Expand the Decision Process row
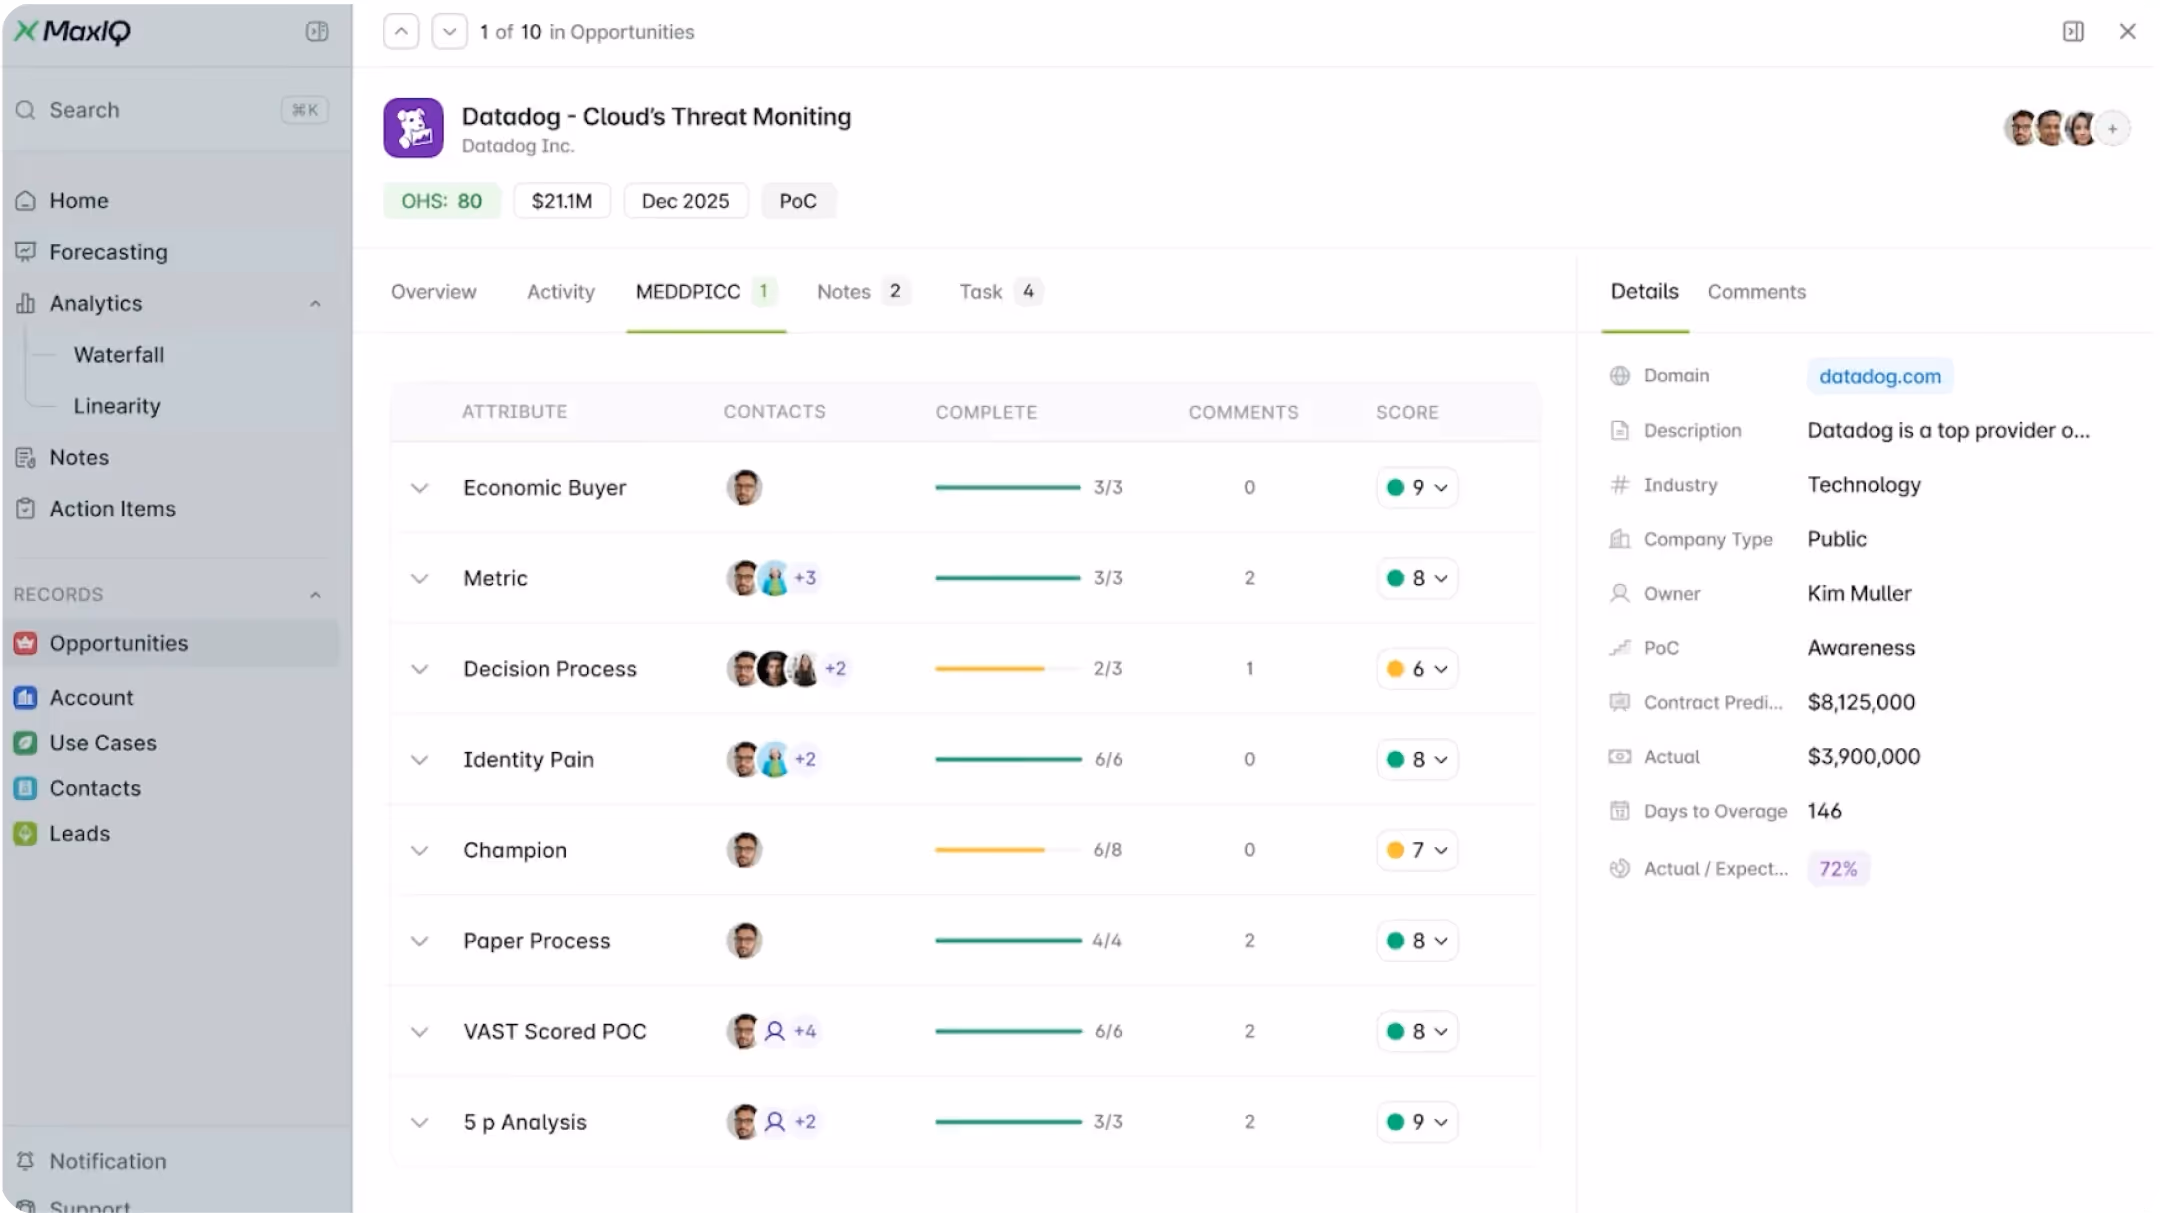Screen dimensions: 2160x1213 tap(420, 669)
